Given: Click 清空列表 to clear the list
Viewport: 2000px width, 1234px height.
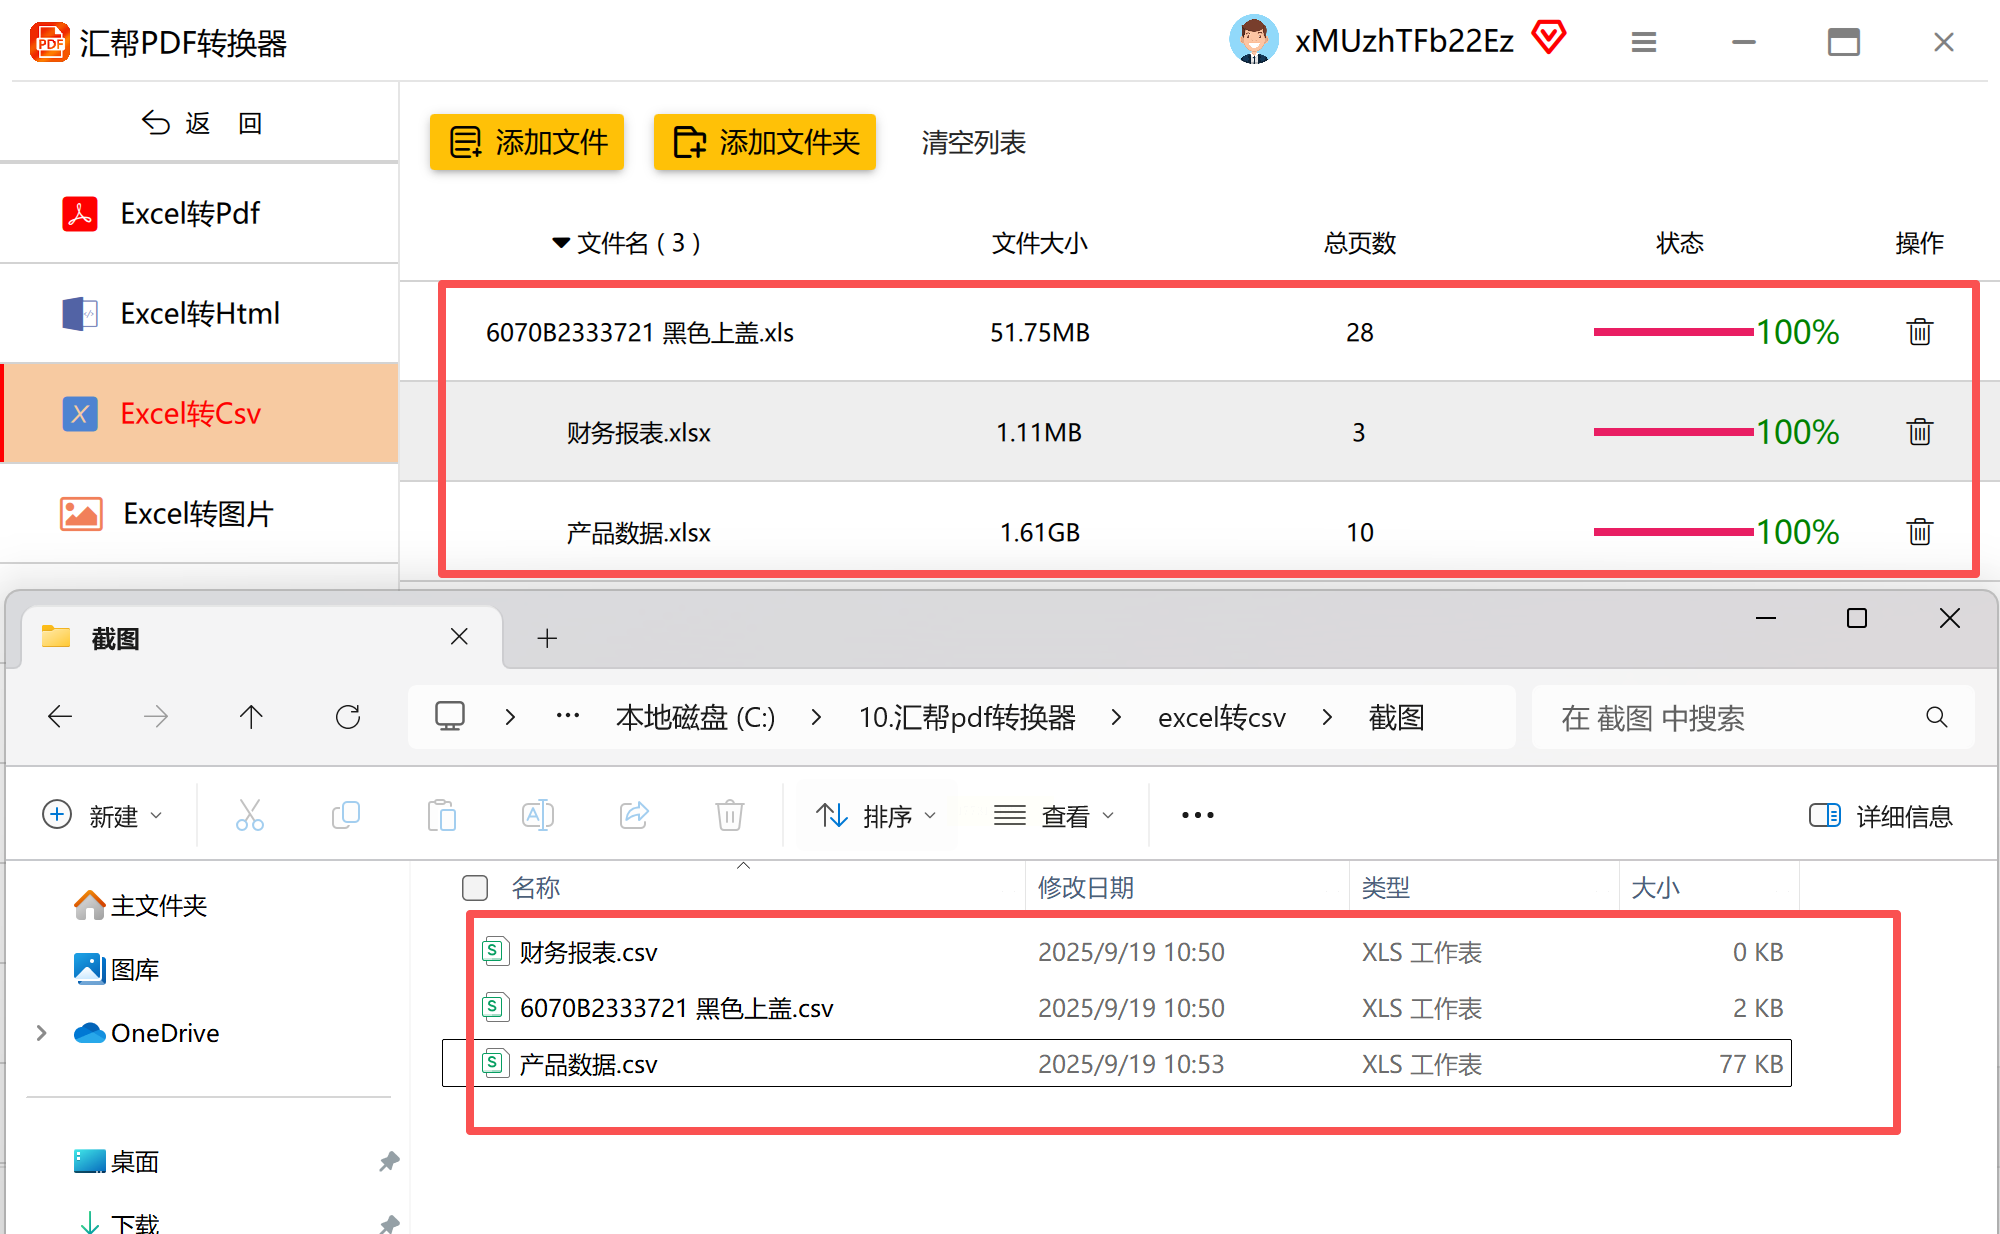Looking at the screenshot, I should (x=973, y=142).
